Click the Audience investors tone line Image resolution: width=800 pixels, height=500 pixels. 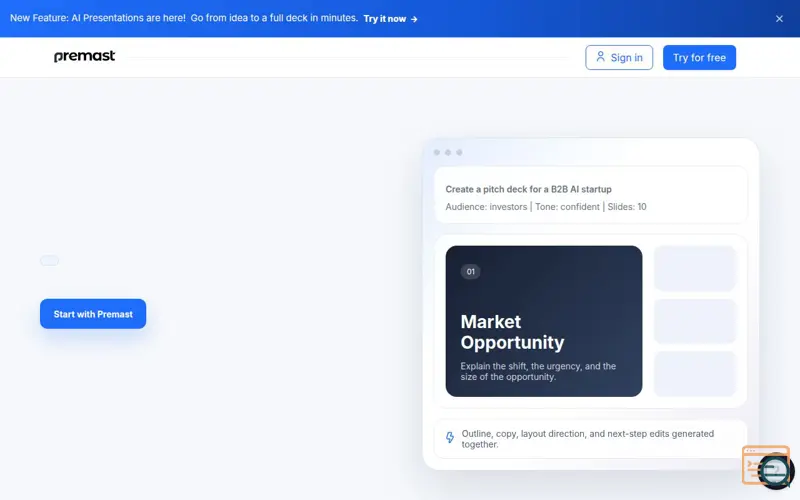(545, 207)
